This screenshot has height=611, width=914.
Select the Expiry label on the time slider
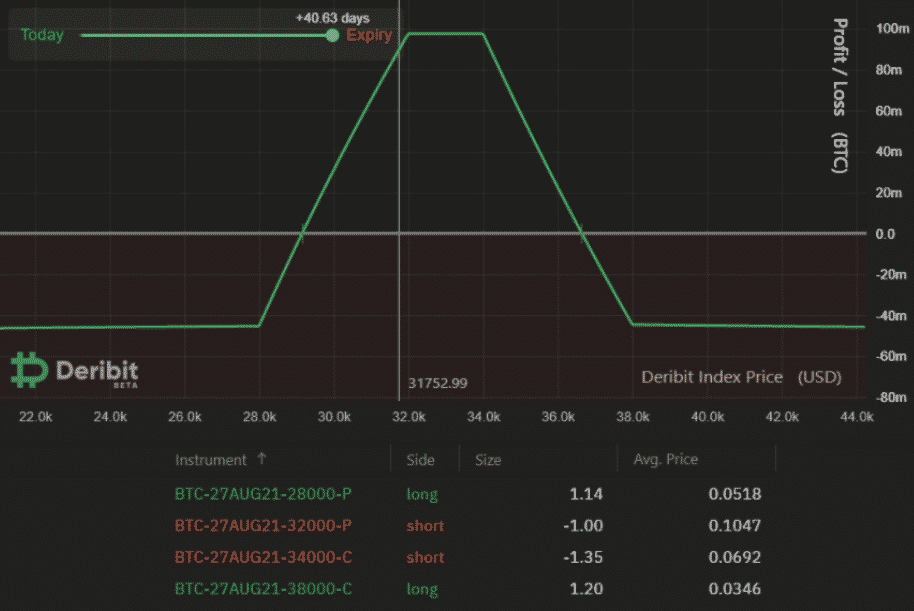tap(369, 35)
